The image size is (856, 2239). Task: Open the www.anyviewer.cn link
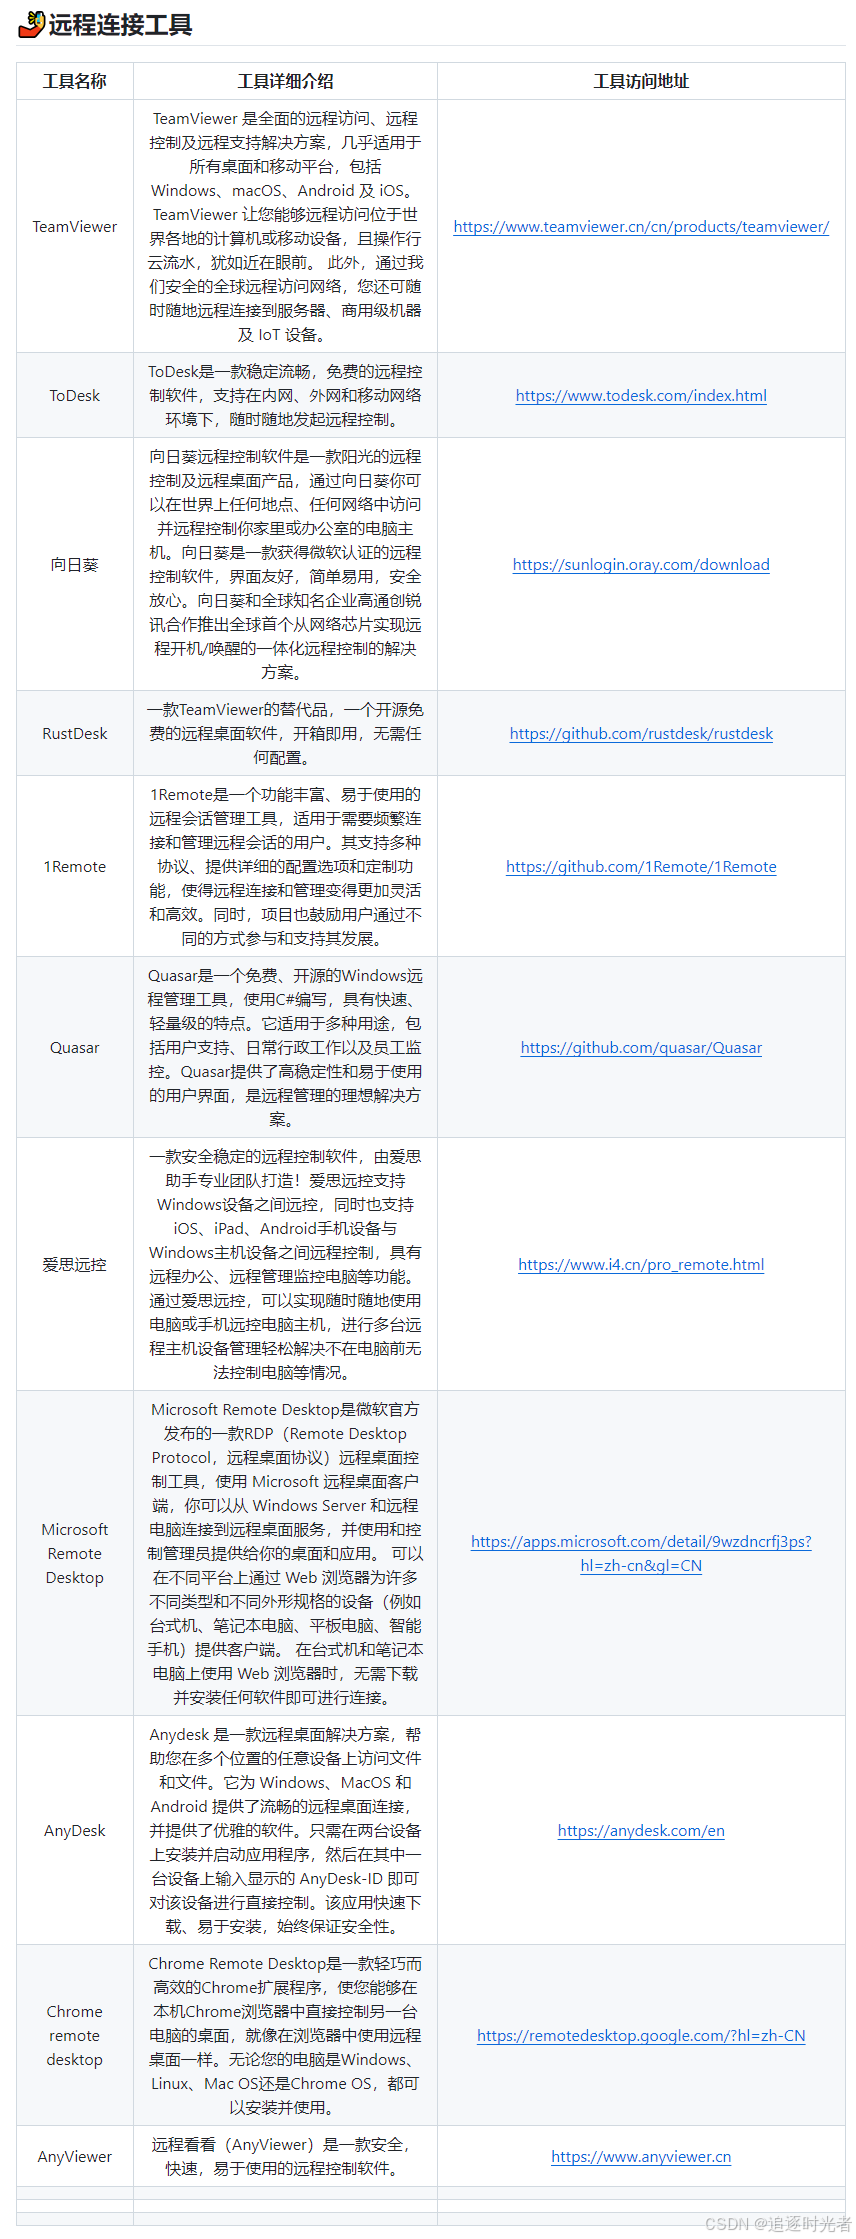click(641, 2157)
